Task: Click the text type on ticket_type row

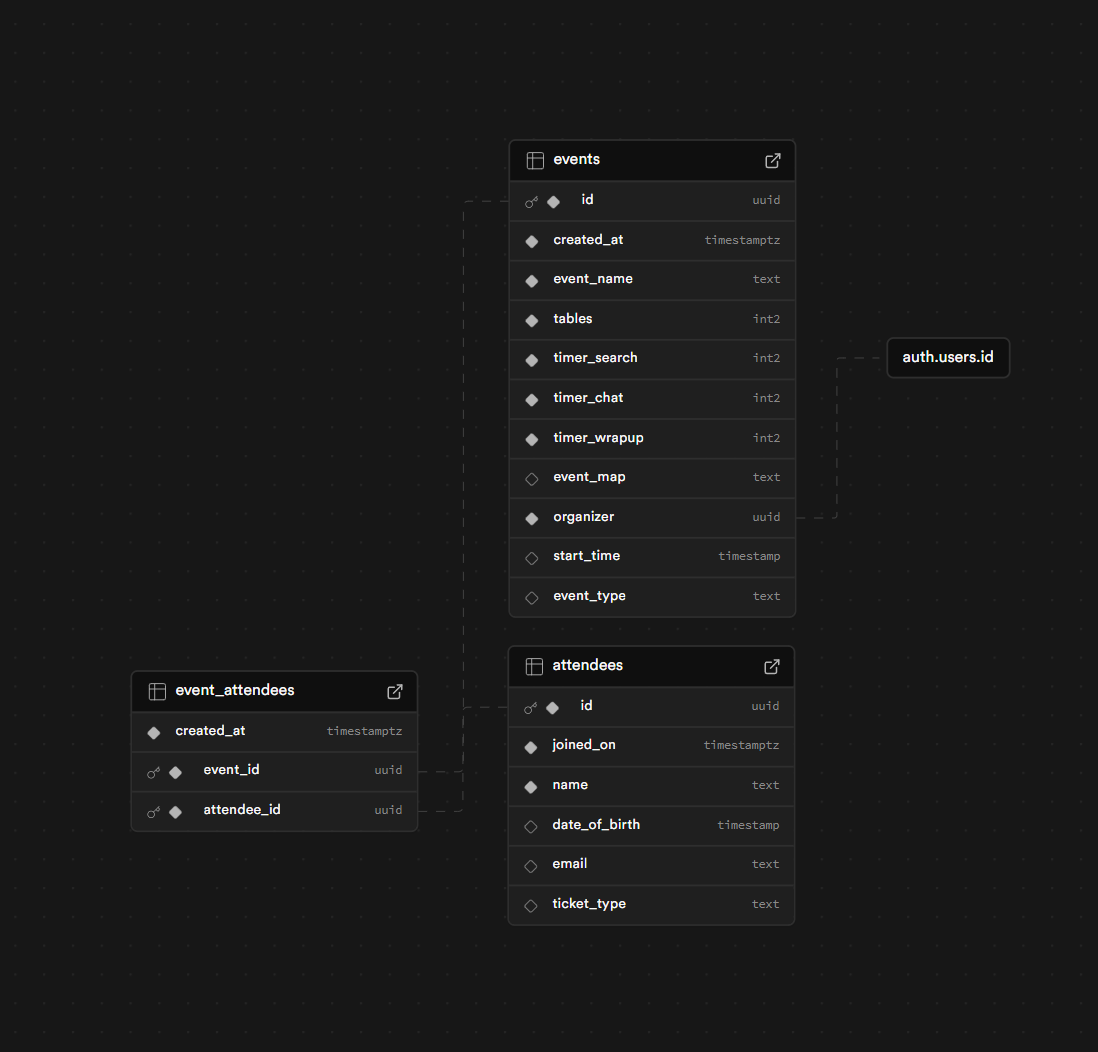Action: point(765,904)
